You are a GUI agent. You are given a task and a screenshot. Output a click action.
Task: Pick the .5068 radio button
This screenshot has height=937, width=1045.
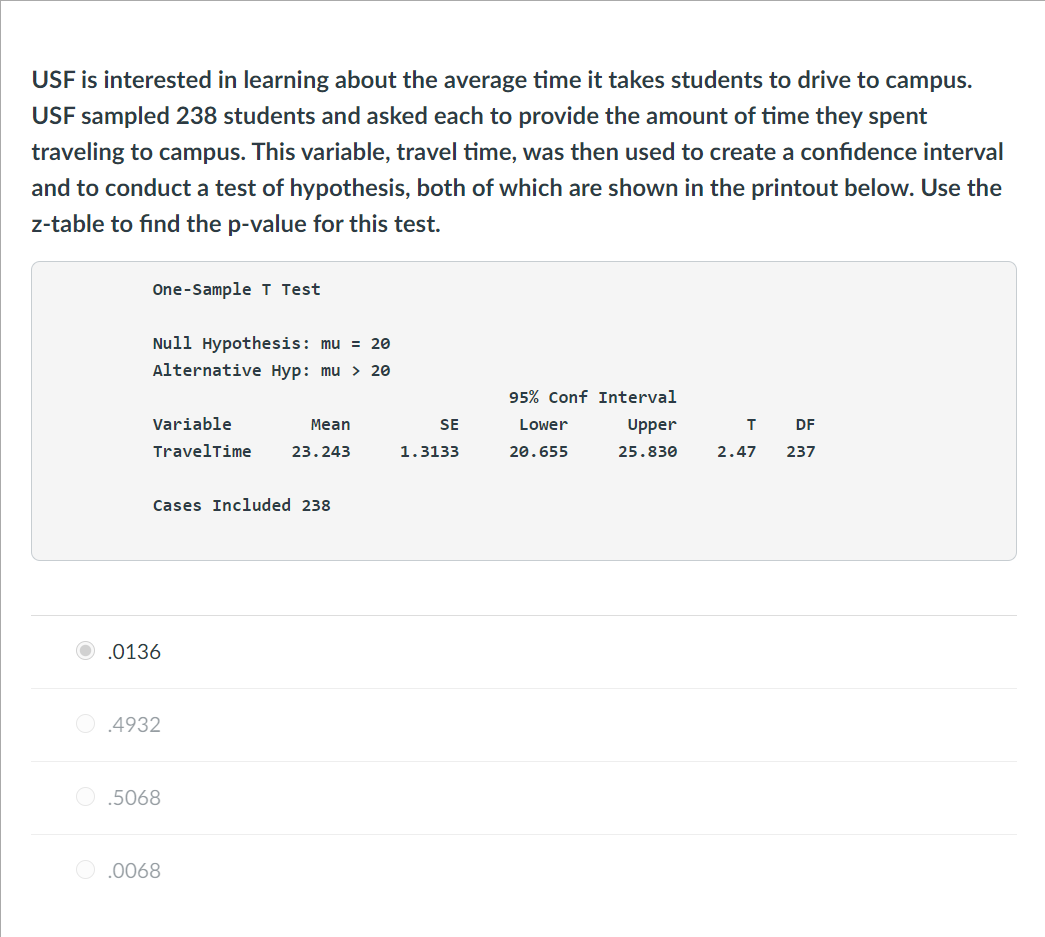pyautogui.click(x=88, y=798)
